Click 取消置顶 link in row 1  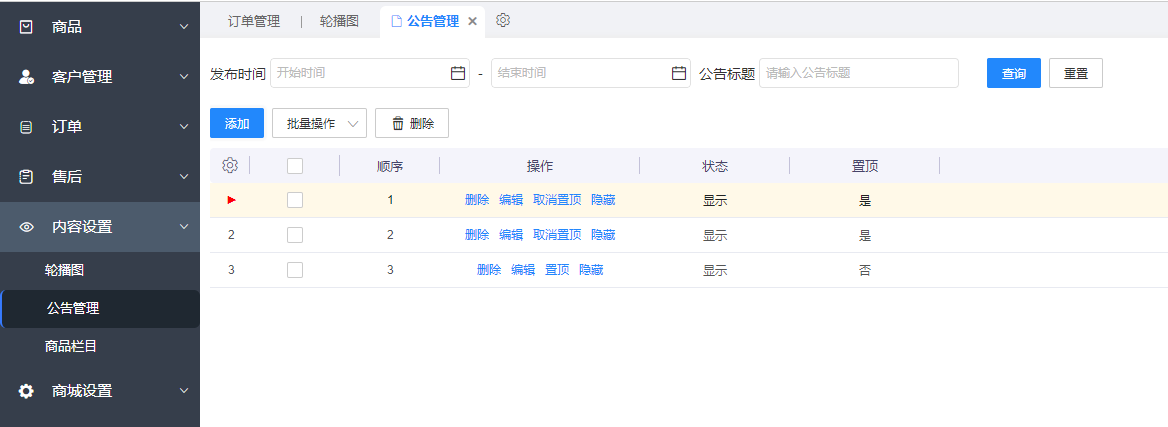tap(557, 200)
